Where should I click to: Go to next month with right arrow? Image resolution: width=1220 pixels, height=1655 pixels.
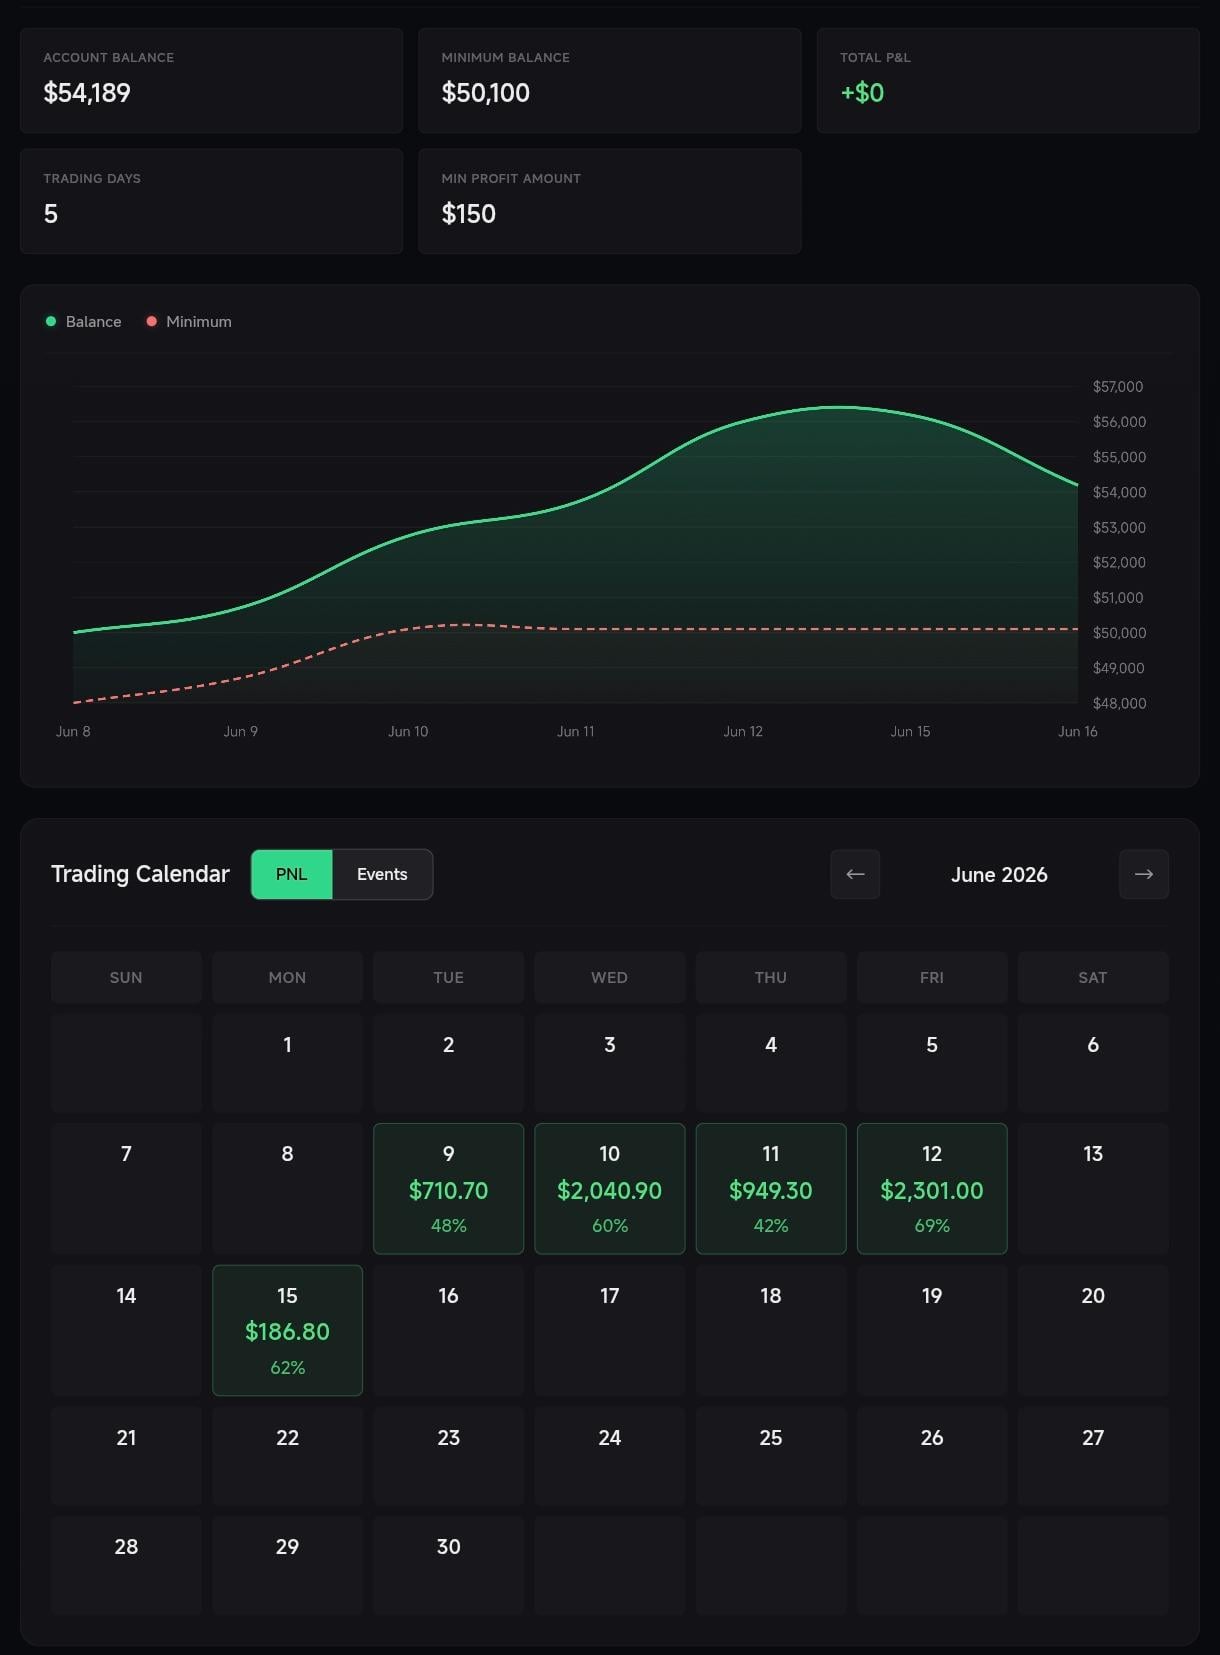1144,874
